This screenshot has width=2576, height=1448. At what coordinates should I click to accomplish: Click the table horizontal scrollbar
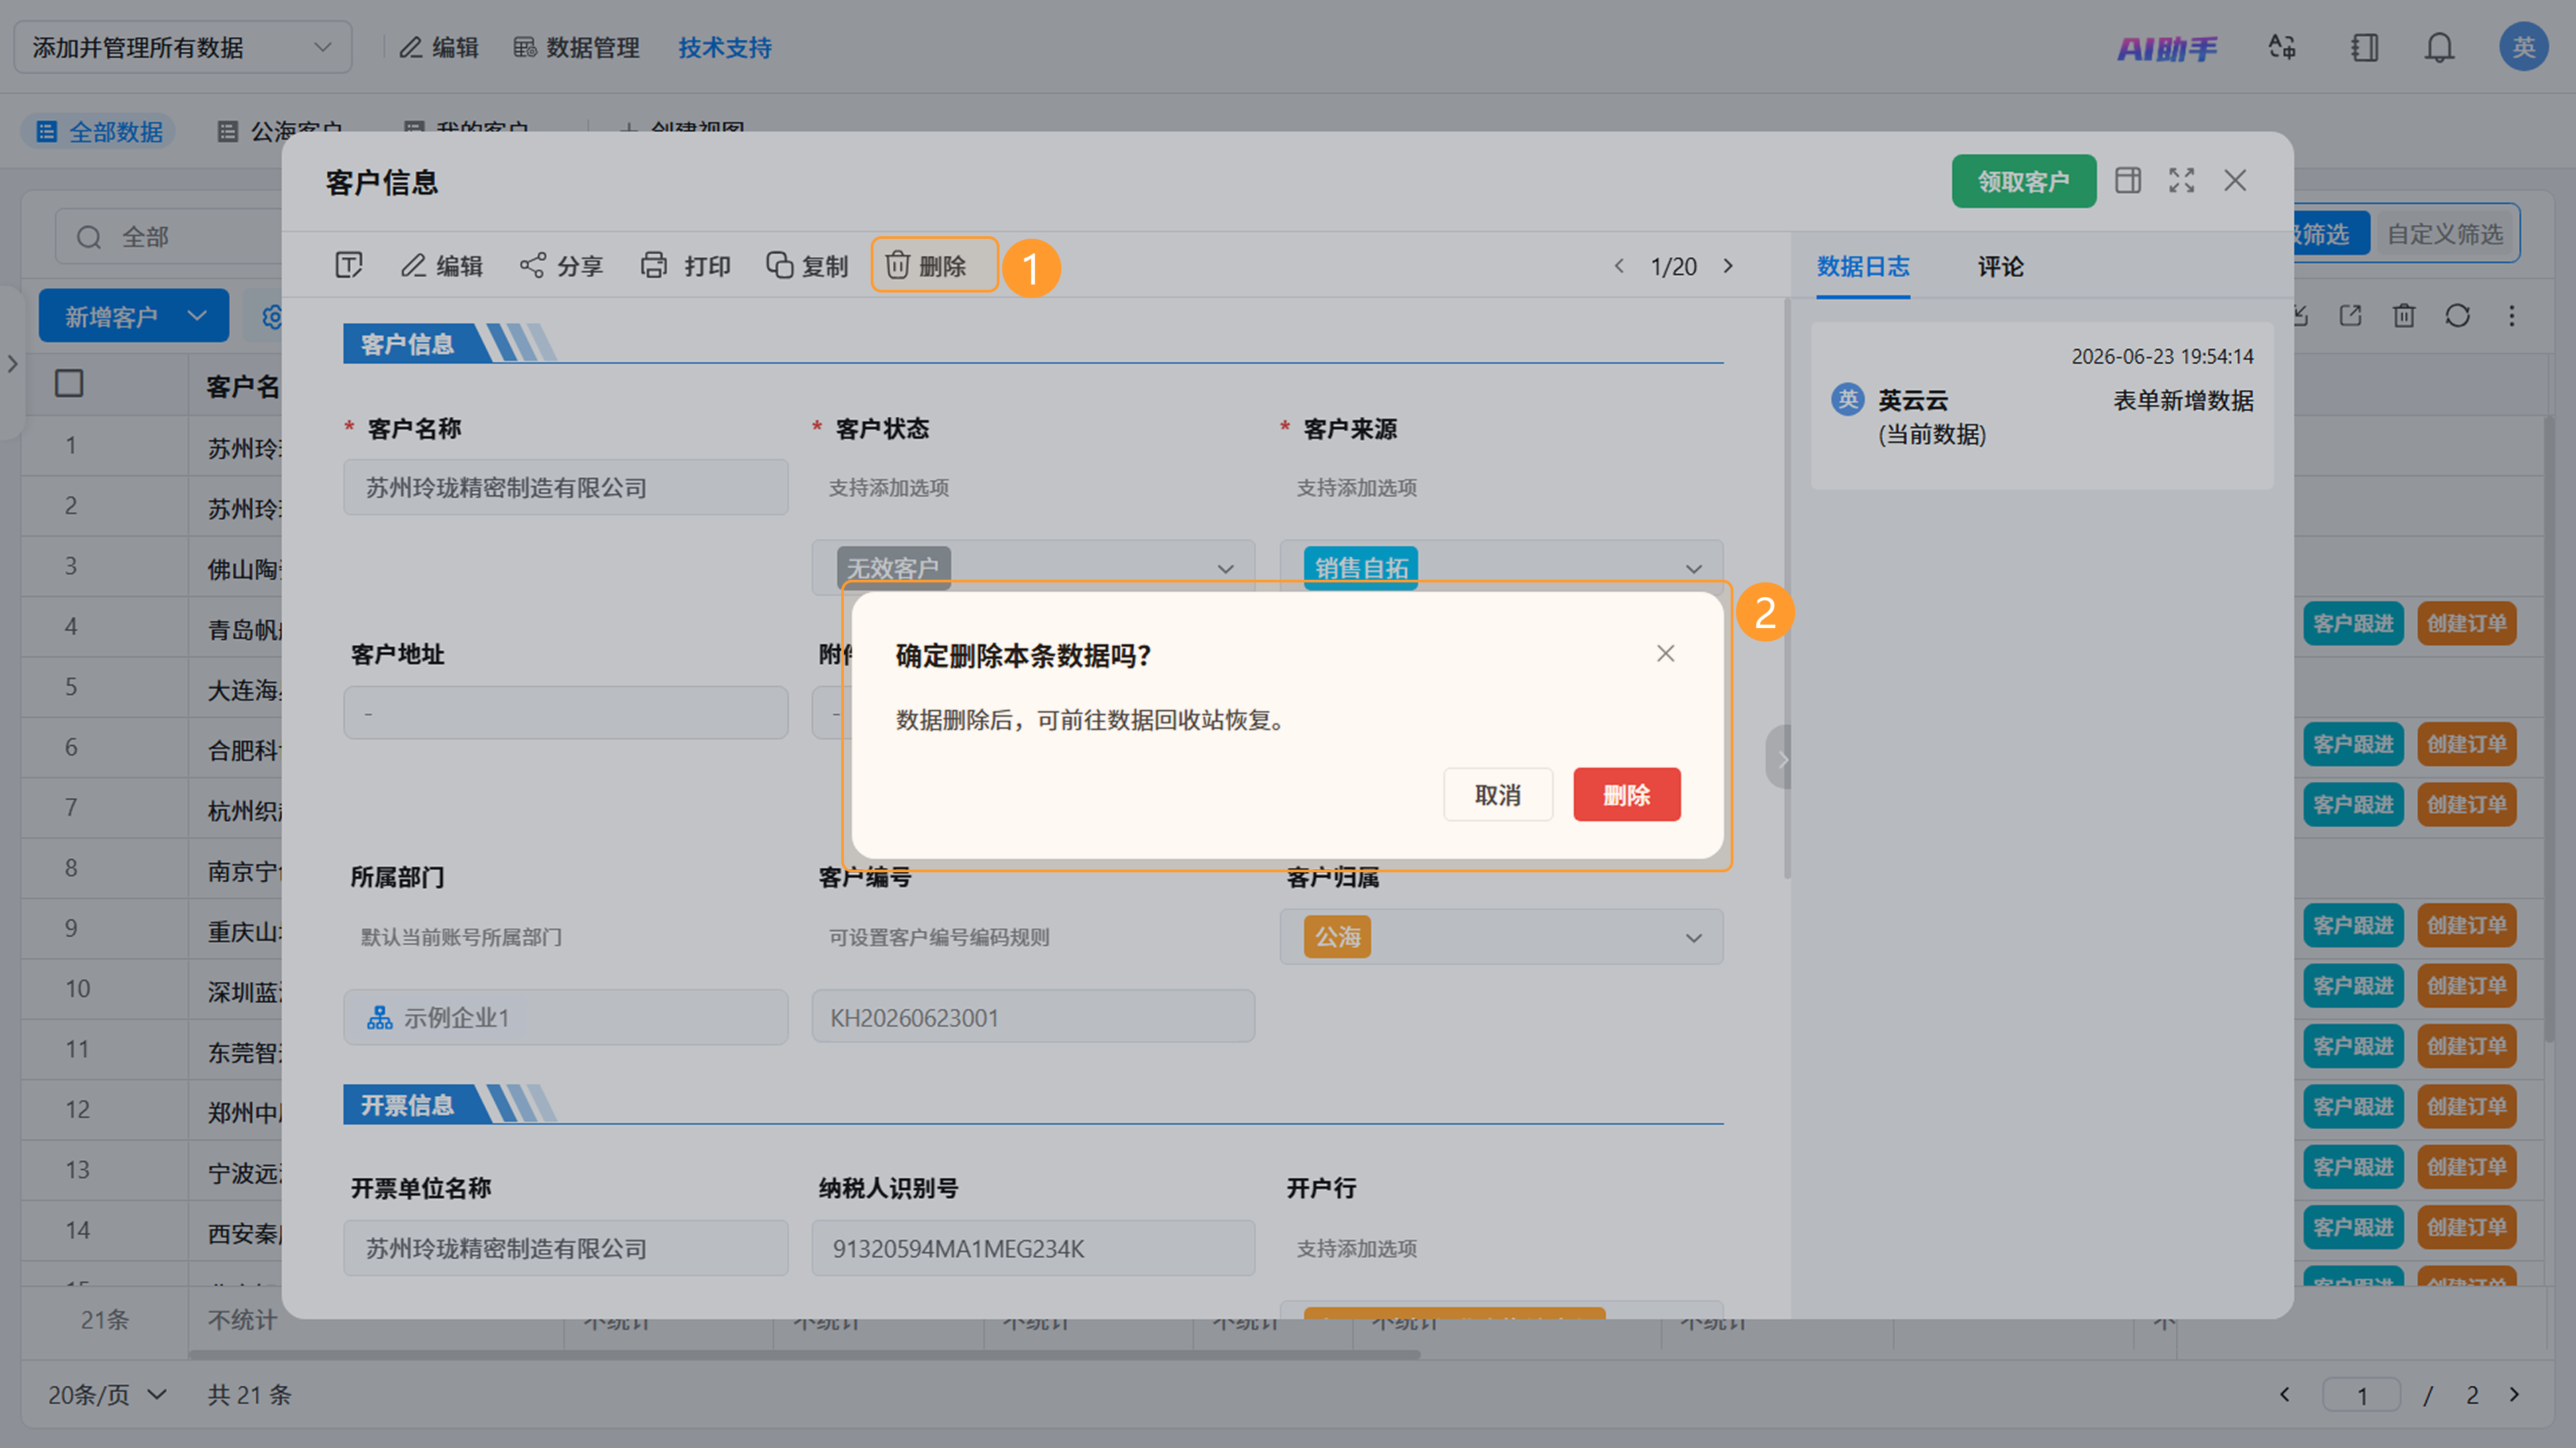click(x=804, y=1355)
